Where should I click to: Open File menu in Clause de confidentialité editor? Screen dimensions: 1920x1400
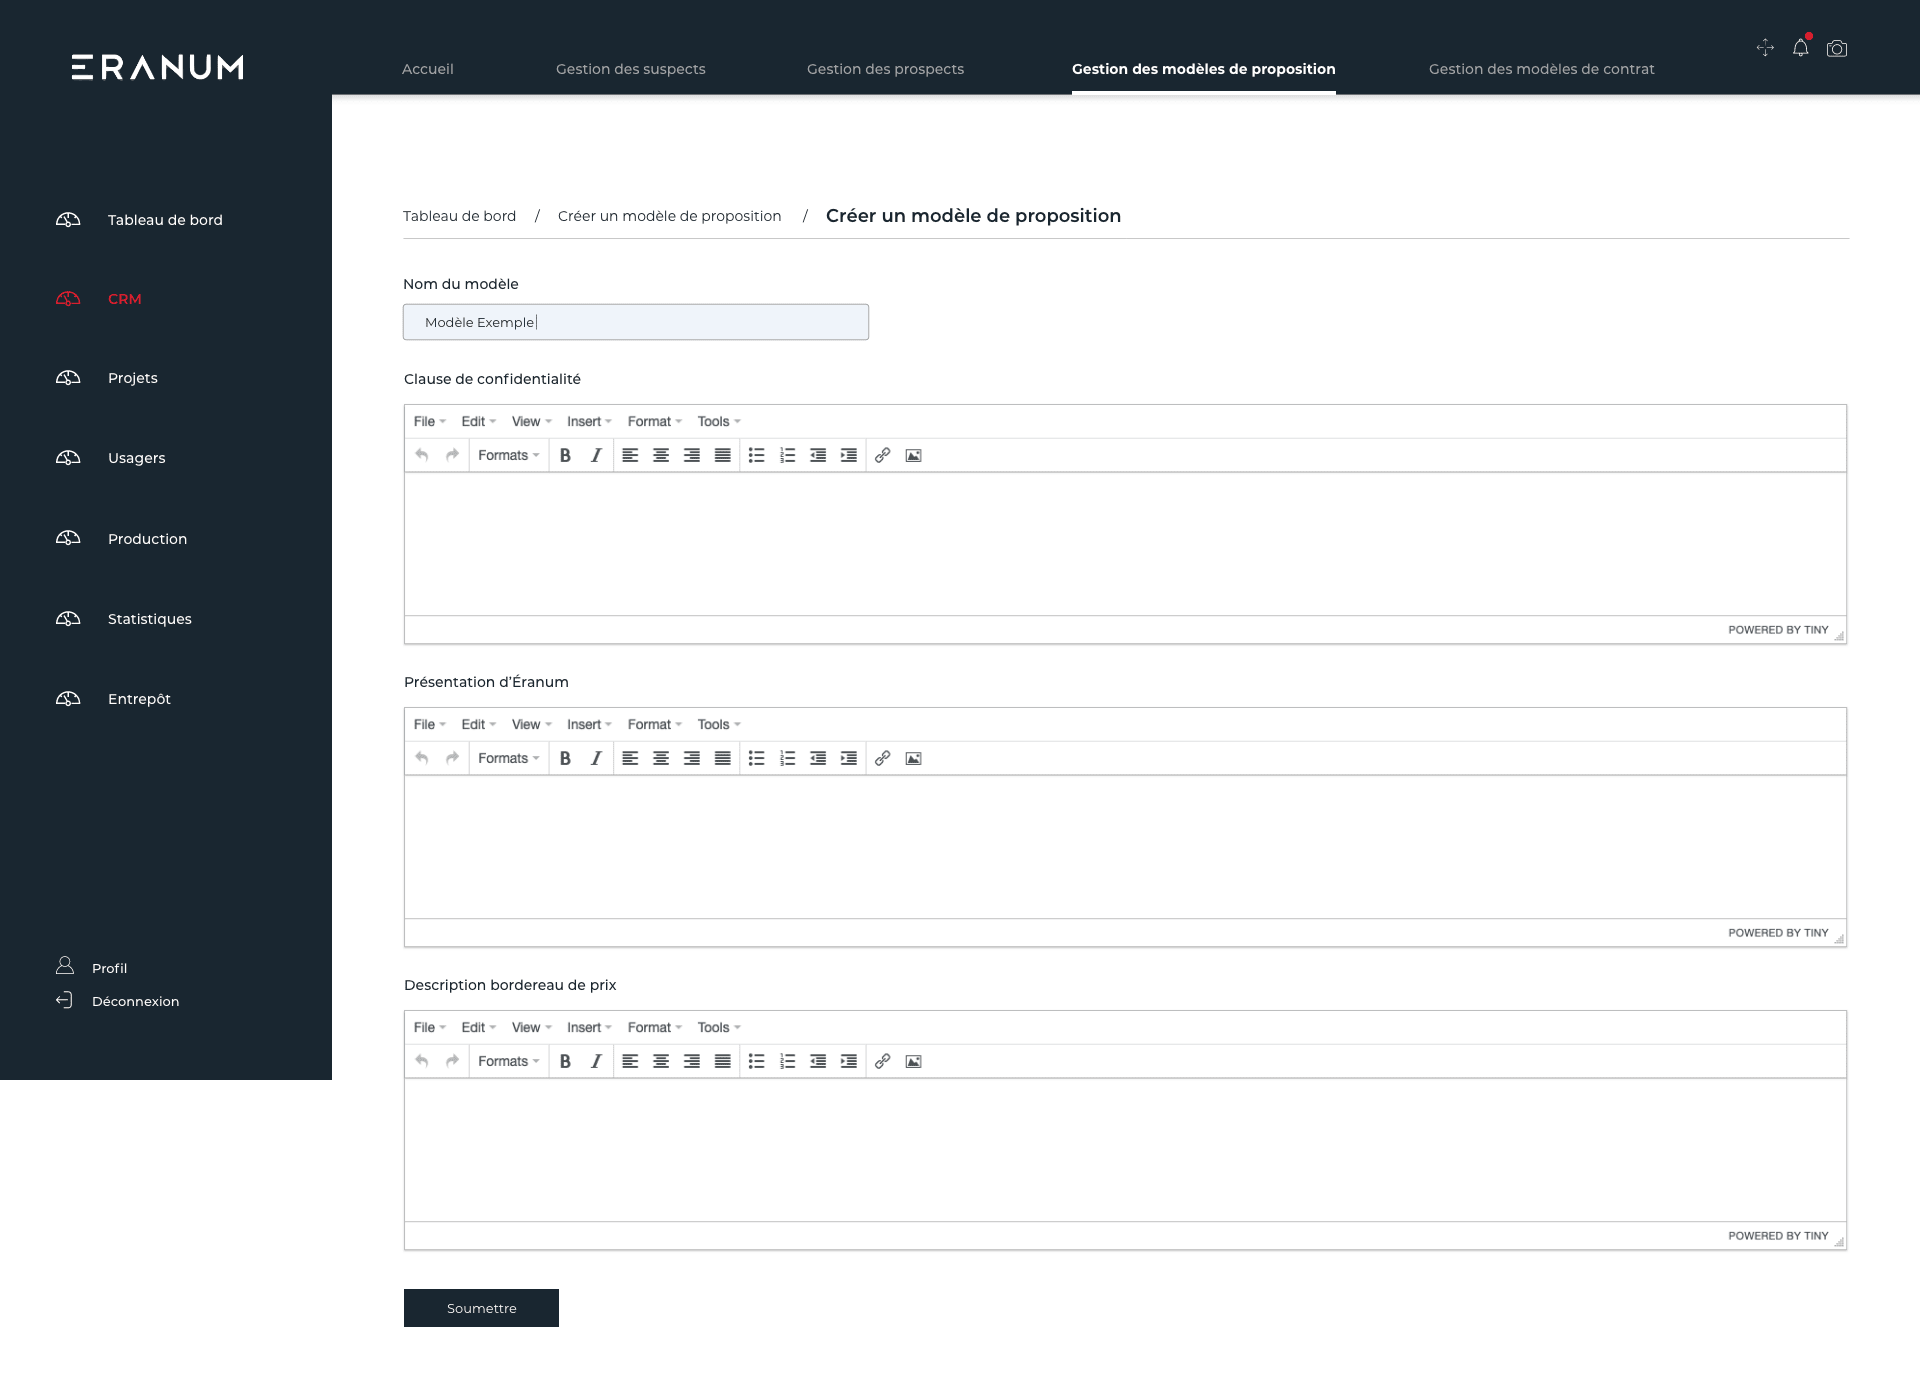(x=430, y=421)
